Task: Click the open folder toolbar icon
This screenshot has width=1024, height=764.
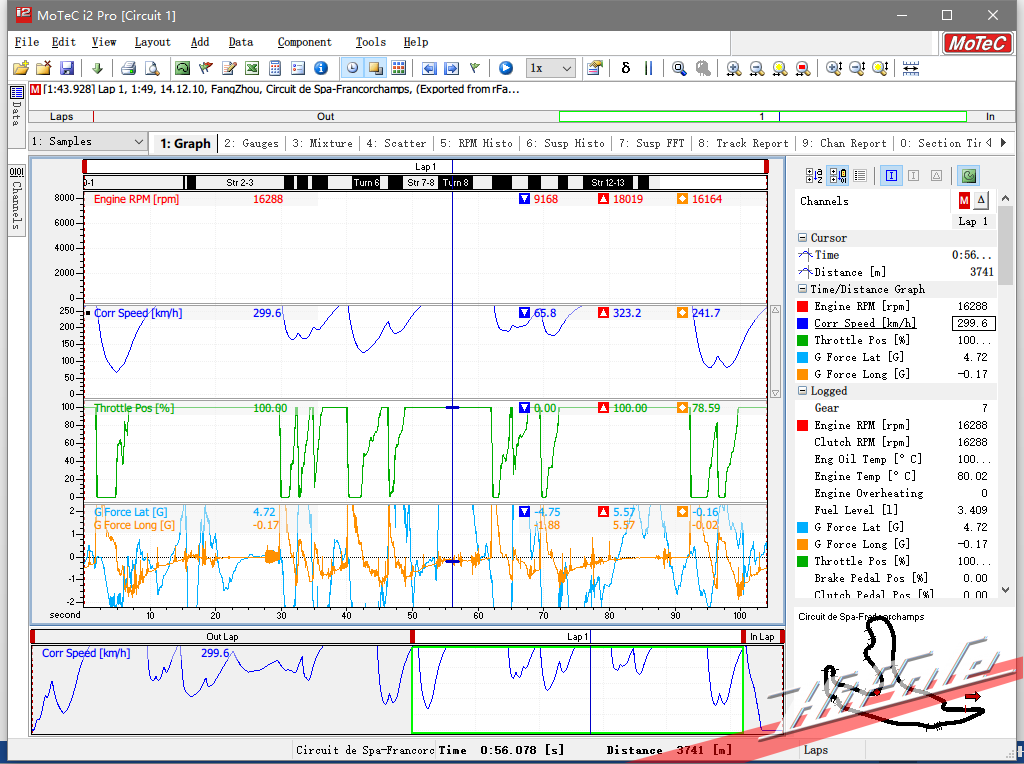Action: (21, 68)
